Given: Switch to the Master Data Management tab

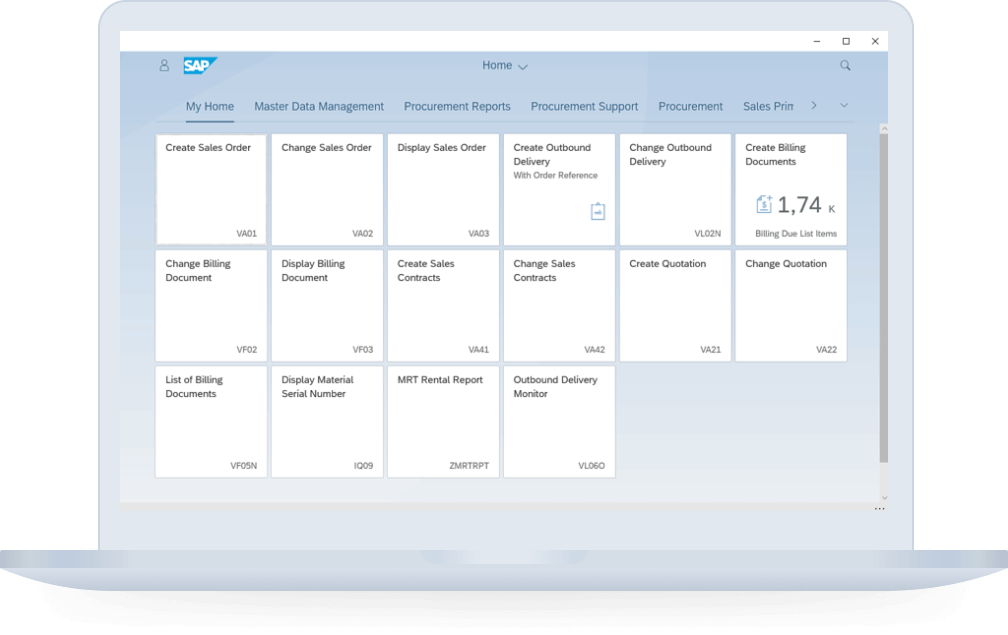Looking at the screenshot, I should (x=319, y=106).
